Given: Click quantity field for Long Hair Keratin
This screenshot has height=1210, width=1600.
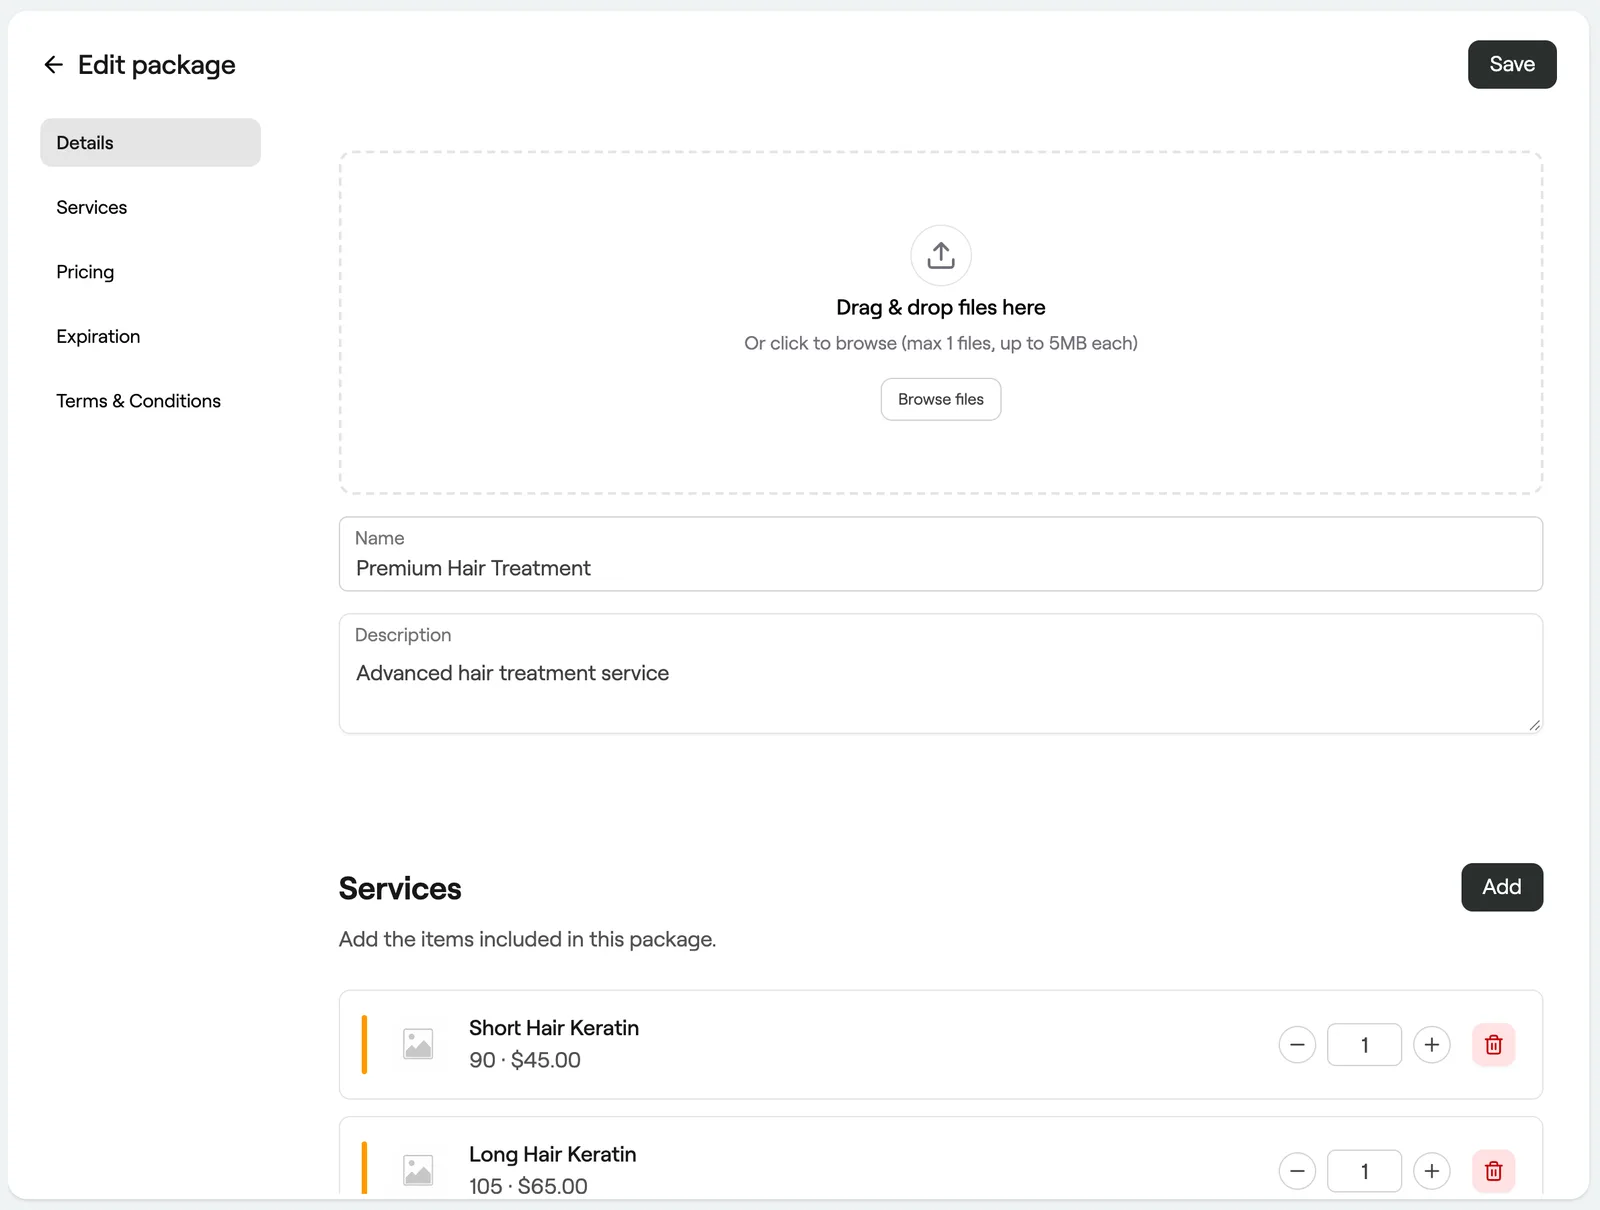Looking at the screenshot, I should (x=1364, y=1171).
